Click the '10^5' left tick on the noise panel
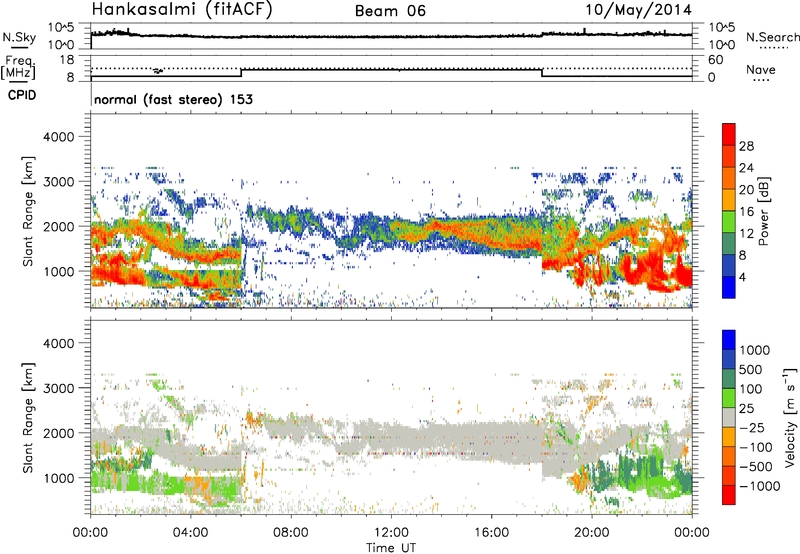 [x=62, y=28]
